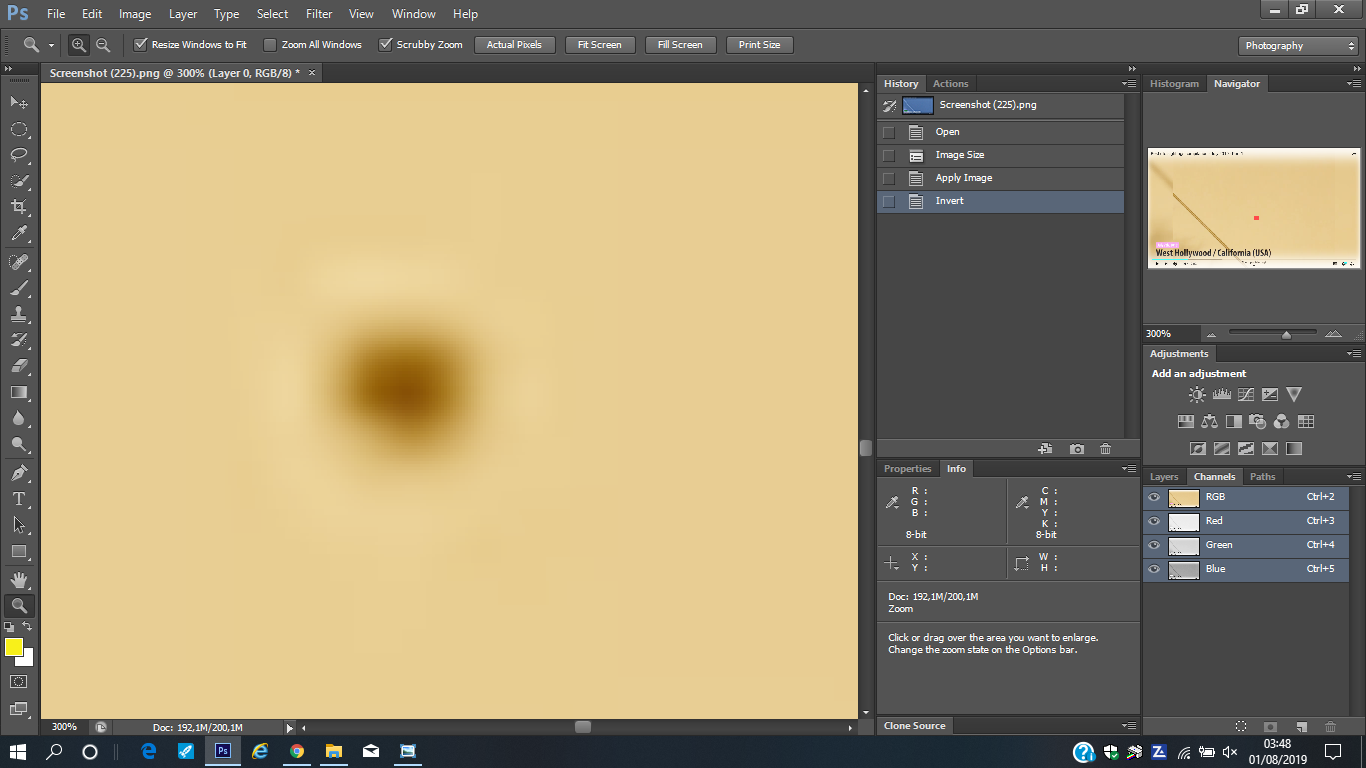This screenshot has height=768, width=1366.
Task: Open the Channels panel flyout menu
Action: pyautogui.click(x=1354, y=477)
